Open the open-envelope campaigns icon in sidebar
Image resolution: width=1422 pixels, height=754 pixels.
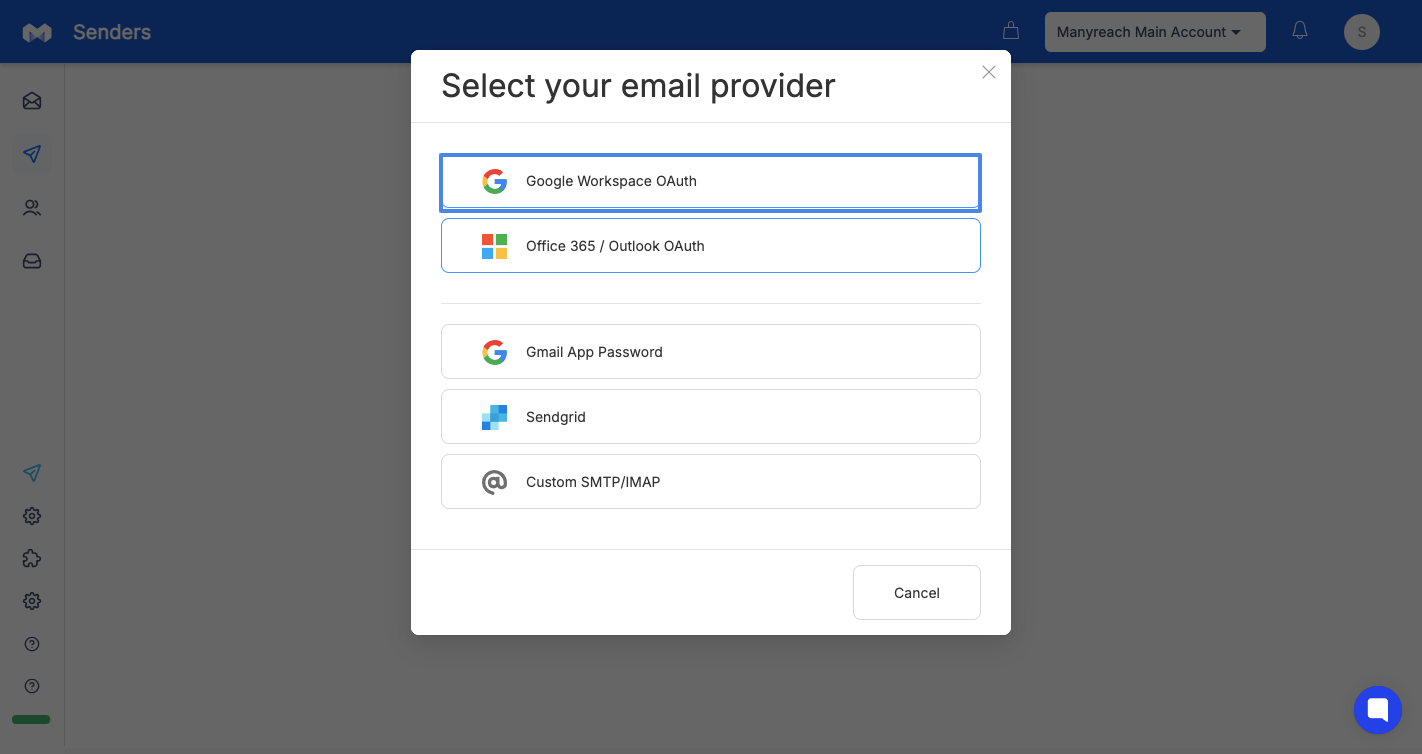(x=32, y=101)
